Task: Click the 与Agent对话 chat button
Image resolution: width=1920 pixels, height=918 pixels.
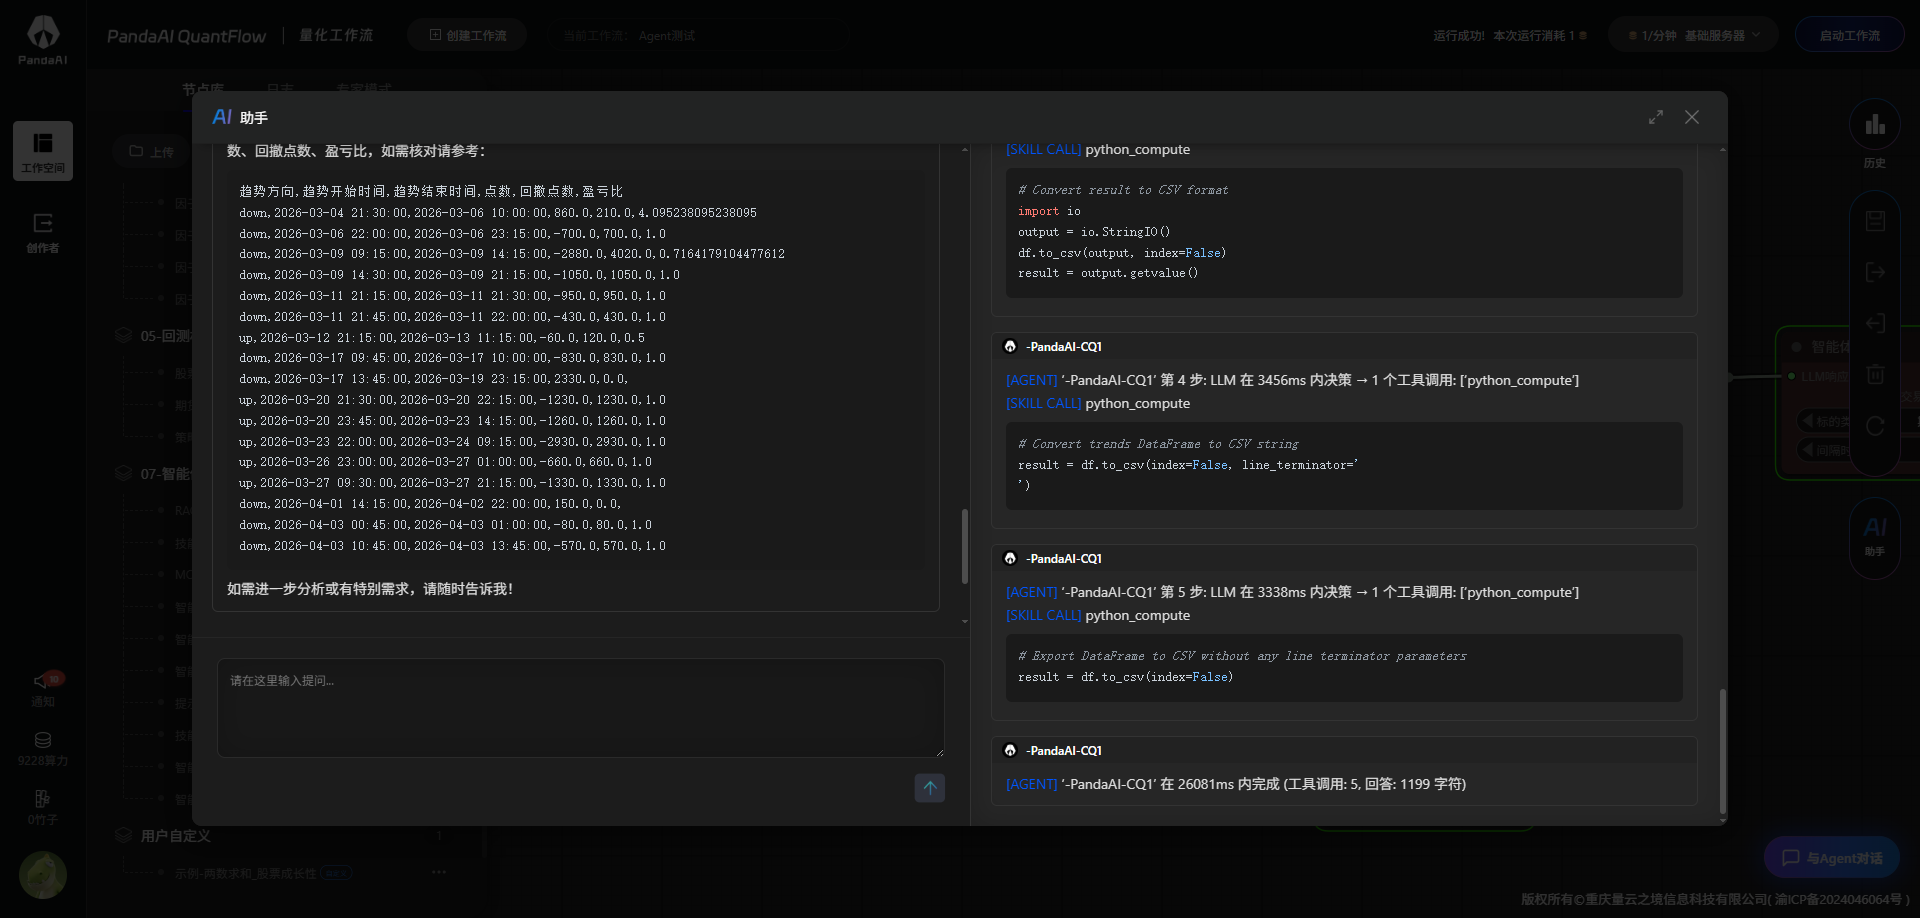Action: (1832, 858)
